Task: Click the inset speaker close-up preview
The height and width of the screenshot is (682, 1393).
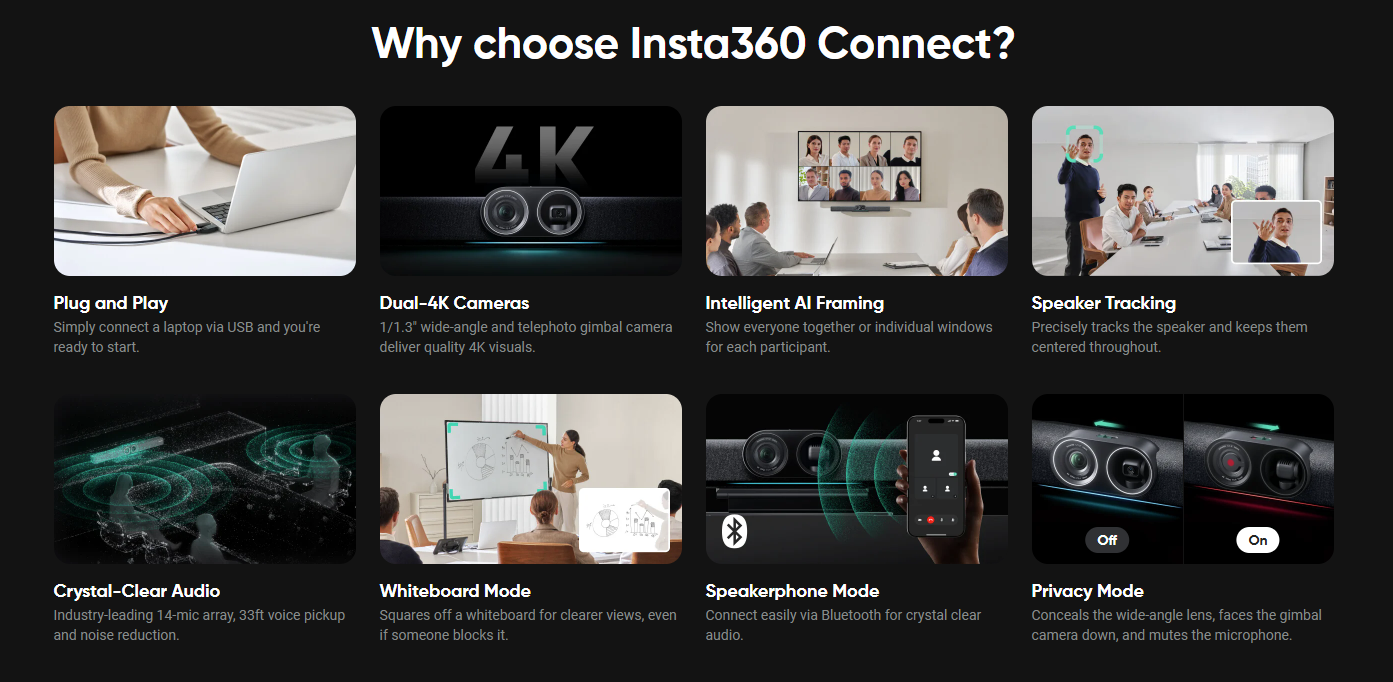Action: point(1276,232)
